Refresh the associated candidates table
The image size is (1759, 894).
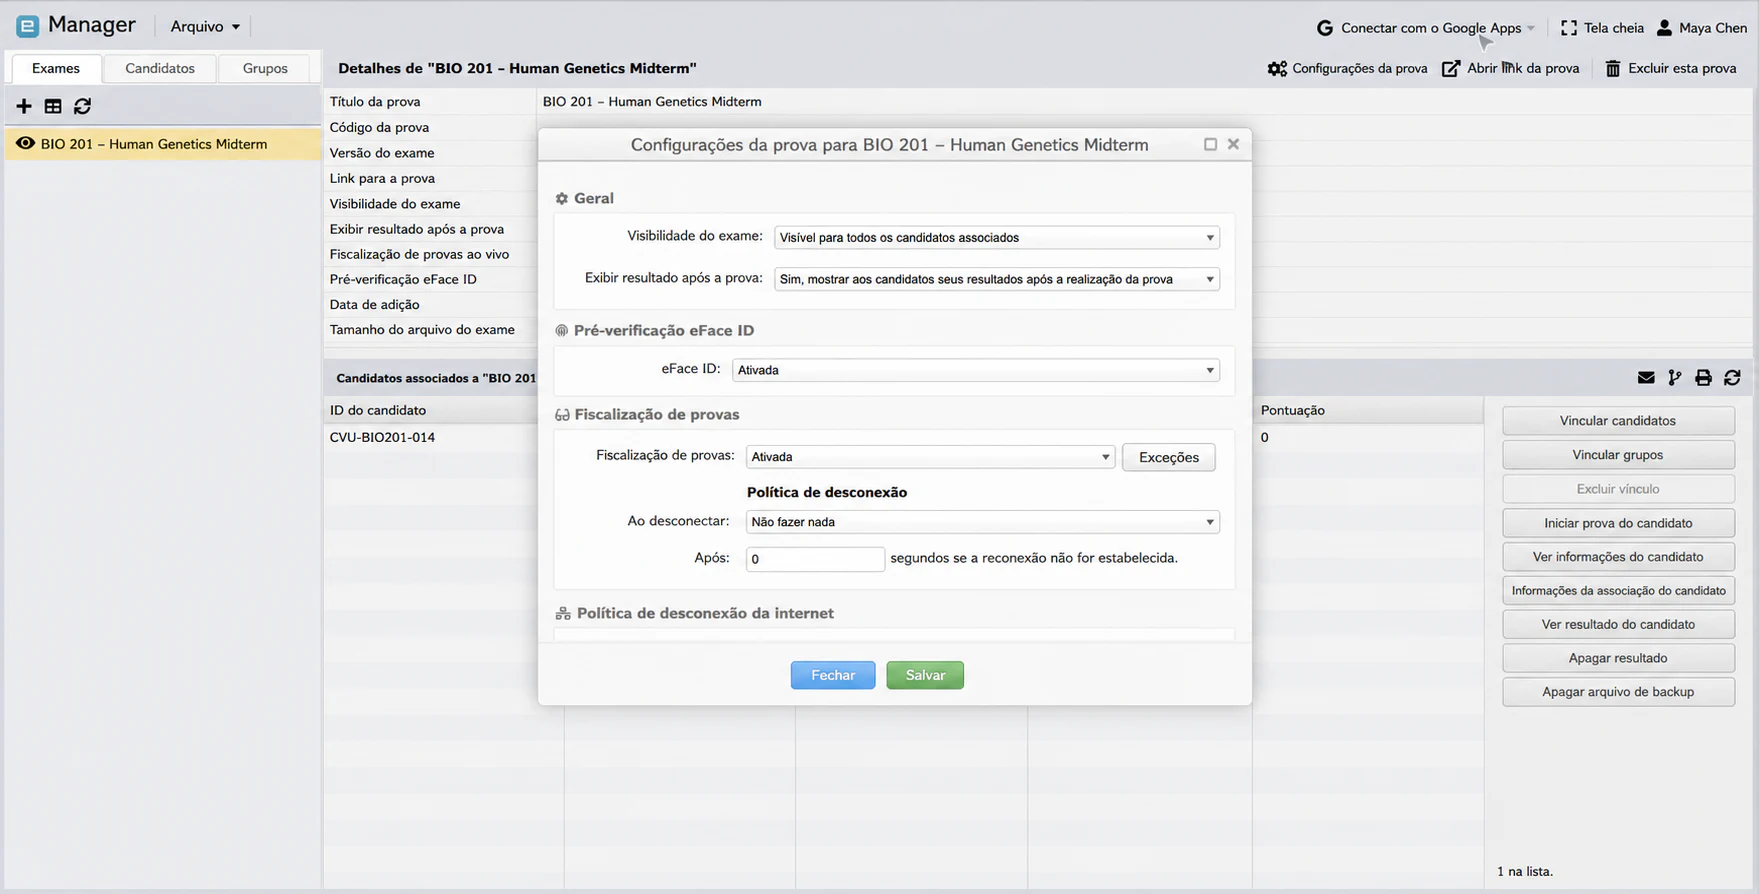[1733, 378]
